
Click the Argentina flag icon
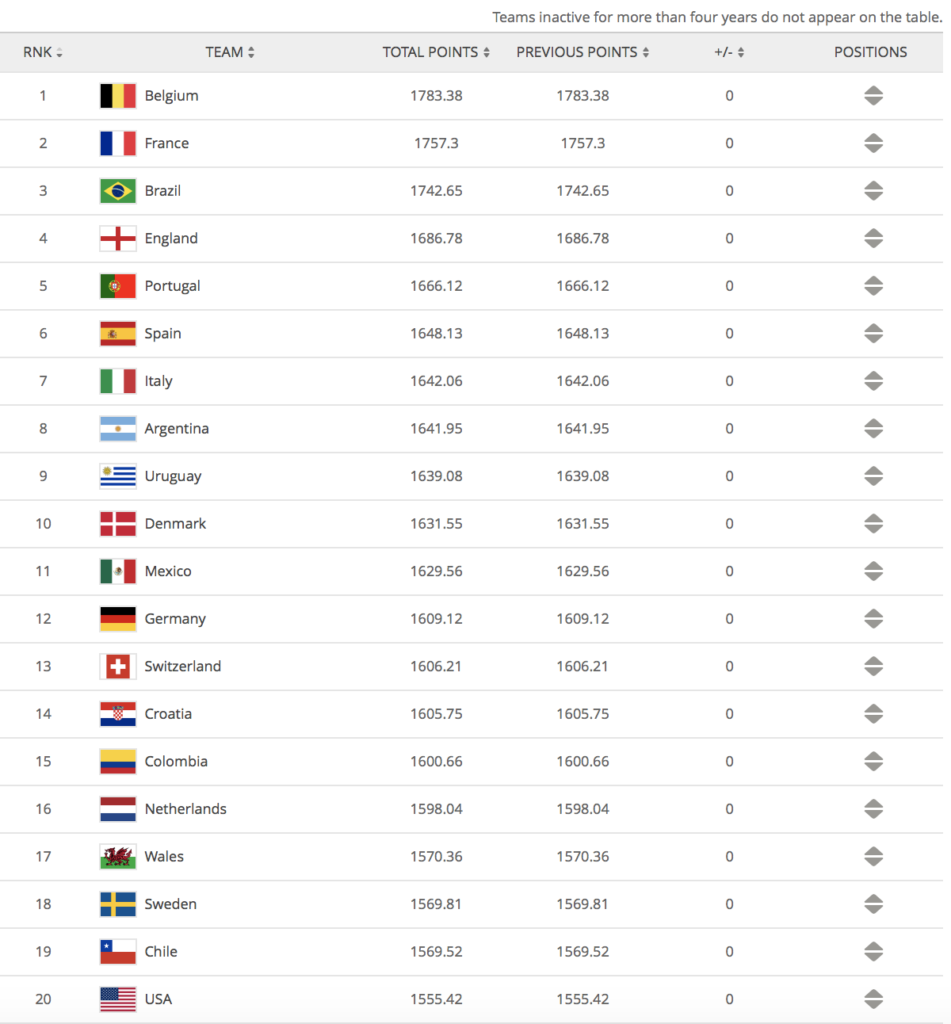(118, 428)
